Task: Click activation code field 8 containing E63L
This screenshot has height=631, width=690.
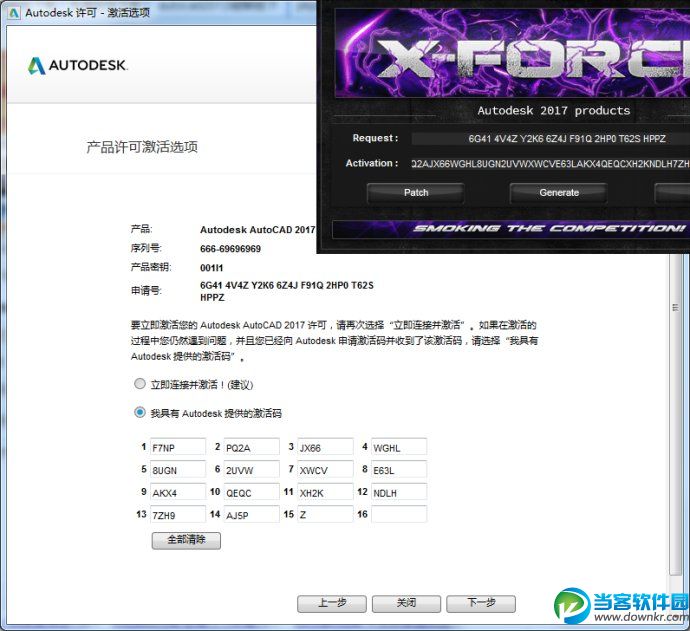Action: (x=399, y=470)
